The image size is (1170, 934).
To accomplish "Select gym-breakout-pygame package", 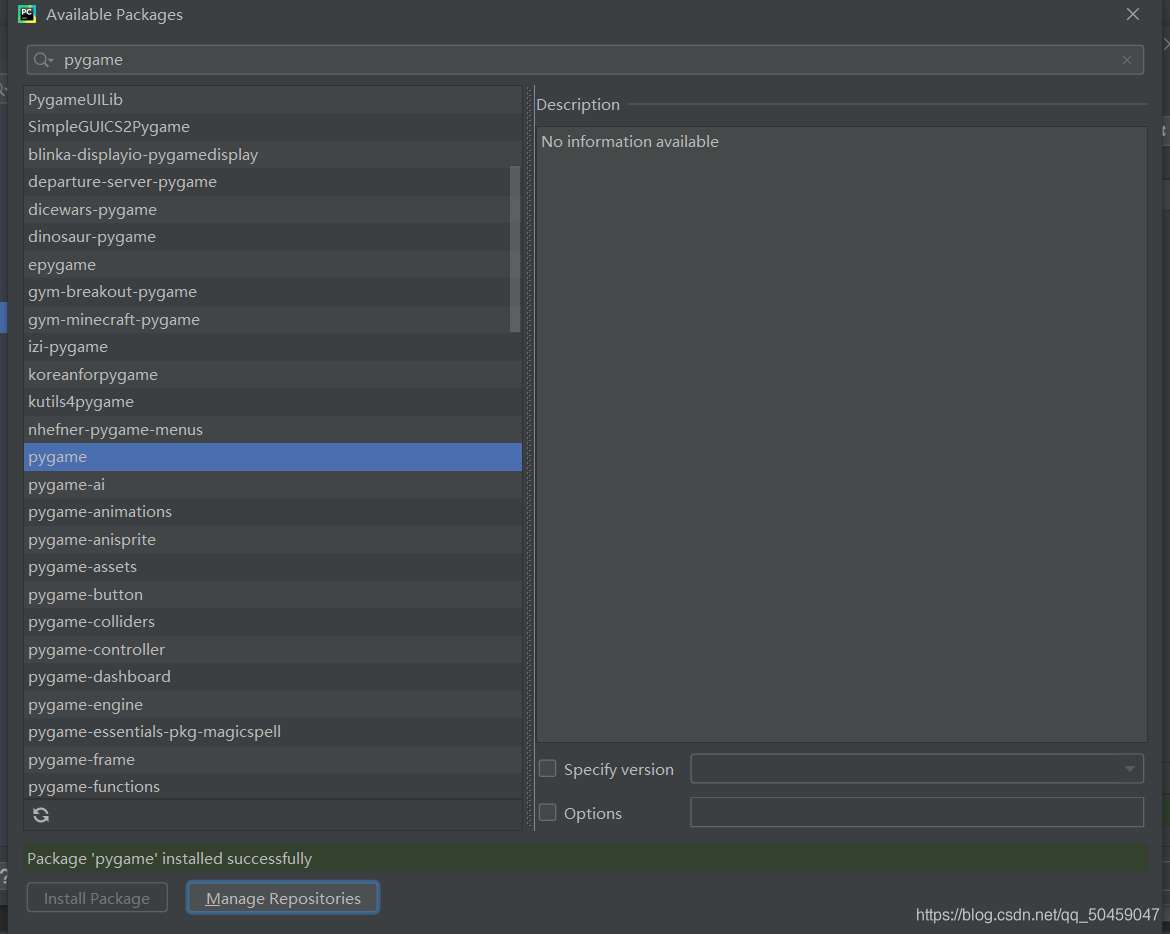I will (x=273, y=292).
